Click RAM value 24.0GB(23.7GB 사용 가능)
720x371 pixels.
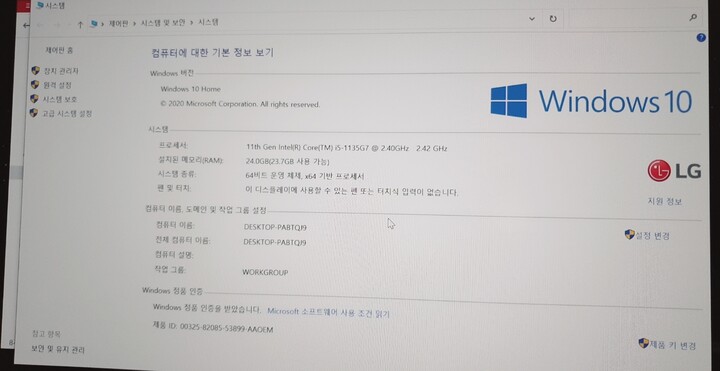click(288, 162)
